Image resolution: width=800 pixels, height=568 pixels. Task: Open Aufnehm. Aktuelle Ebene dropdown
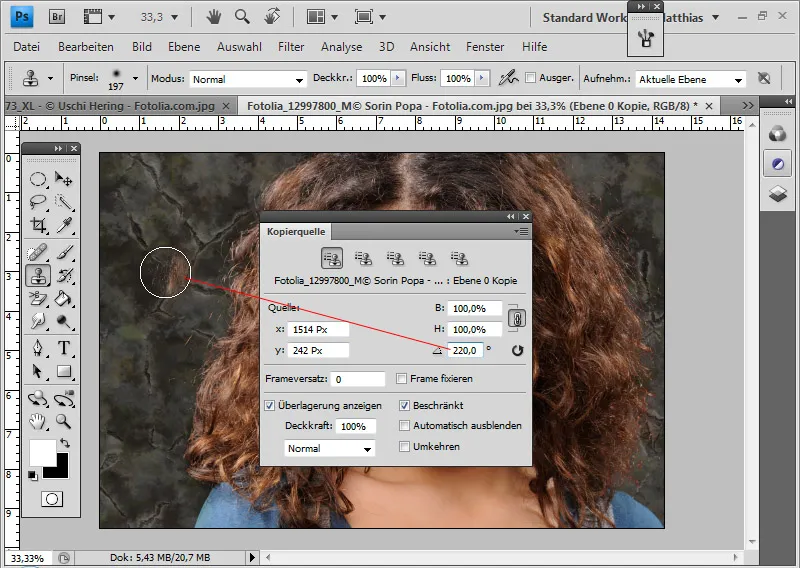[691, 79]
